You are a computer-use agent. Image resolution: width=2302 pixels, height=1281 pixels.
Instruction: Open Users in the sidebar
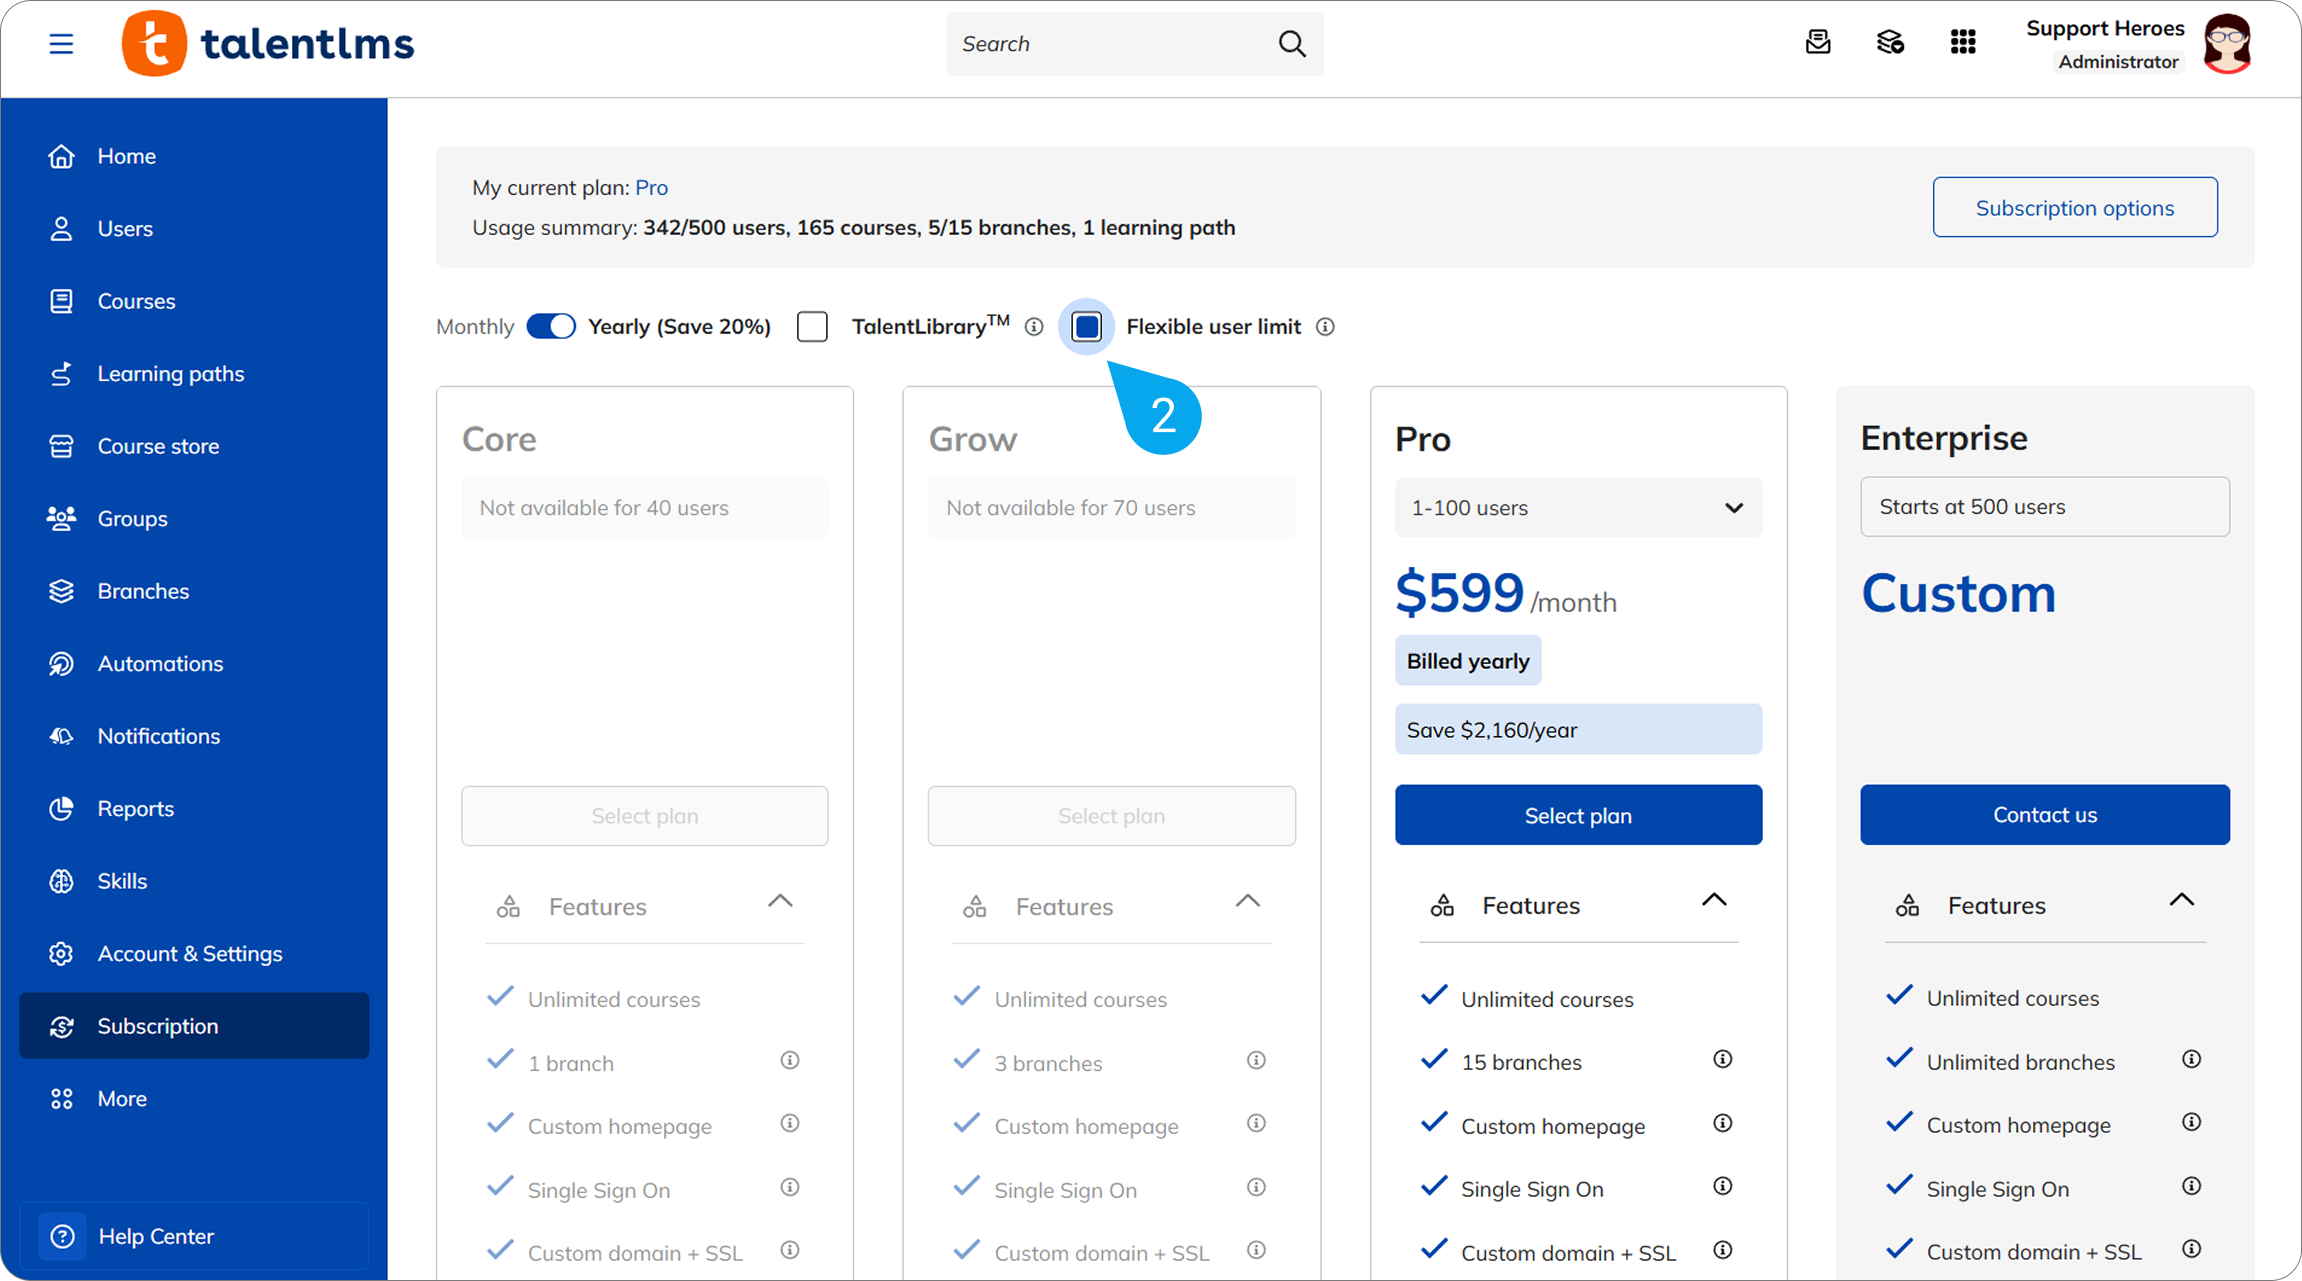(194, 229)
